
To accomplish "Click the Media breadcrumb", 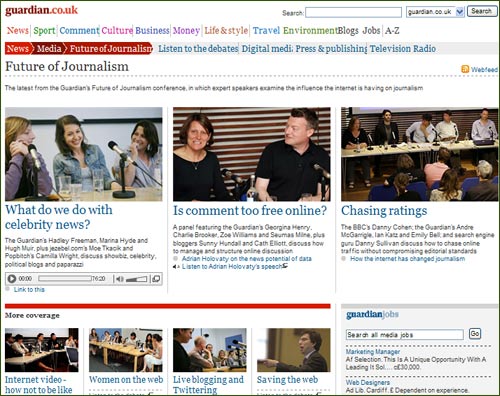I will pos(49,49).
